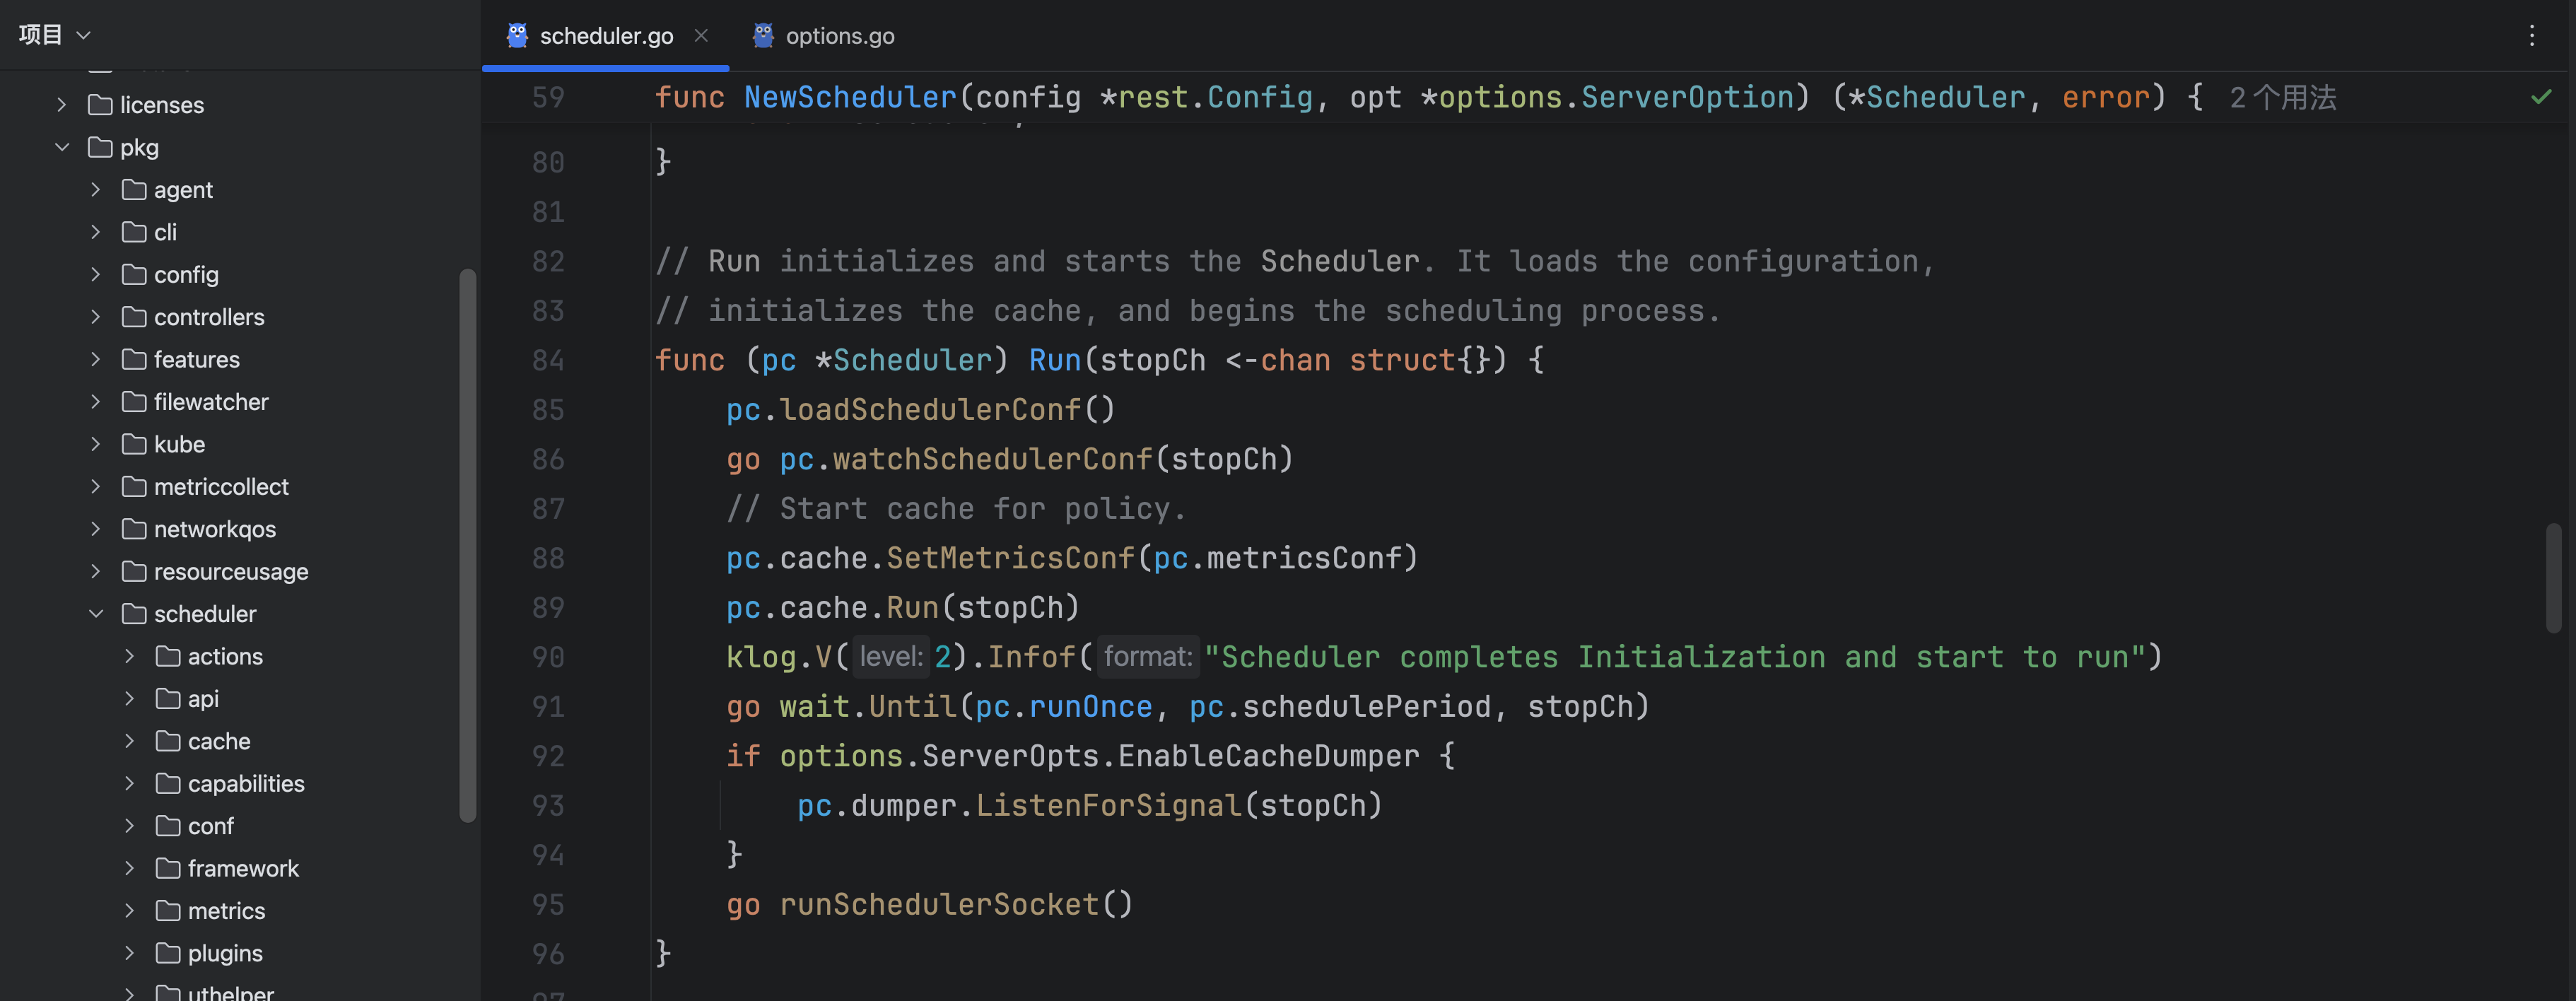This screenshot has height=1001, width=2576.
Task: Open the editor tabs more-options menu
Action: click(x=2532, y=36)
